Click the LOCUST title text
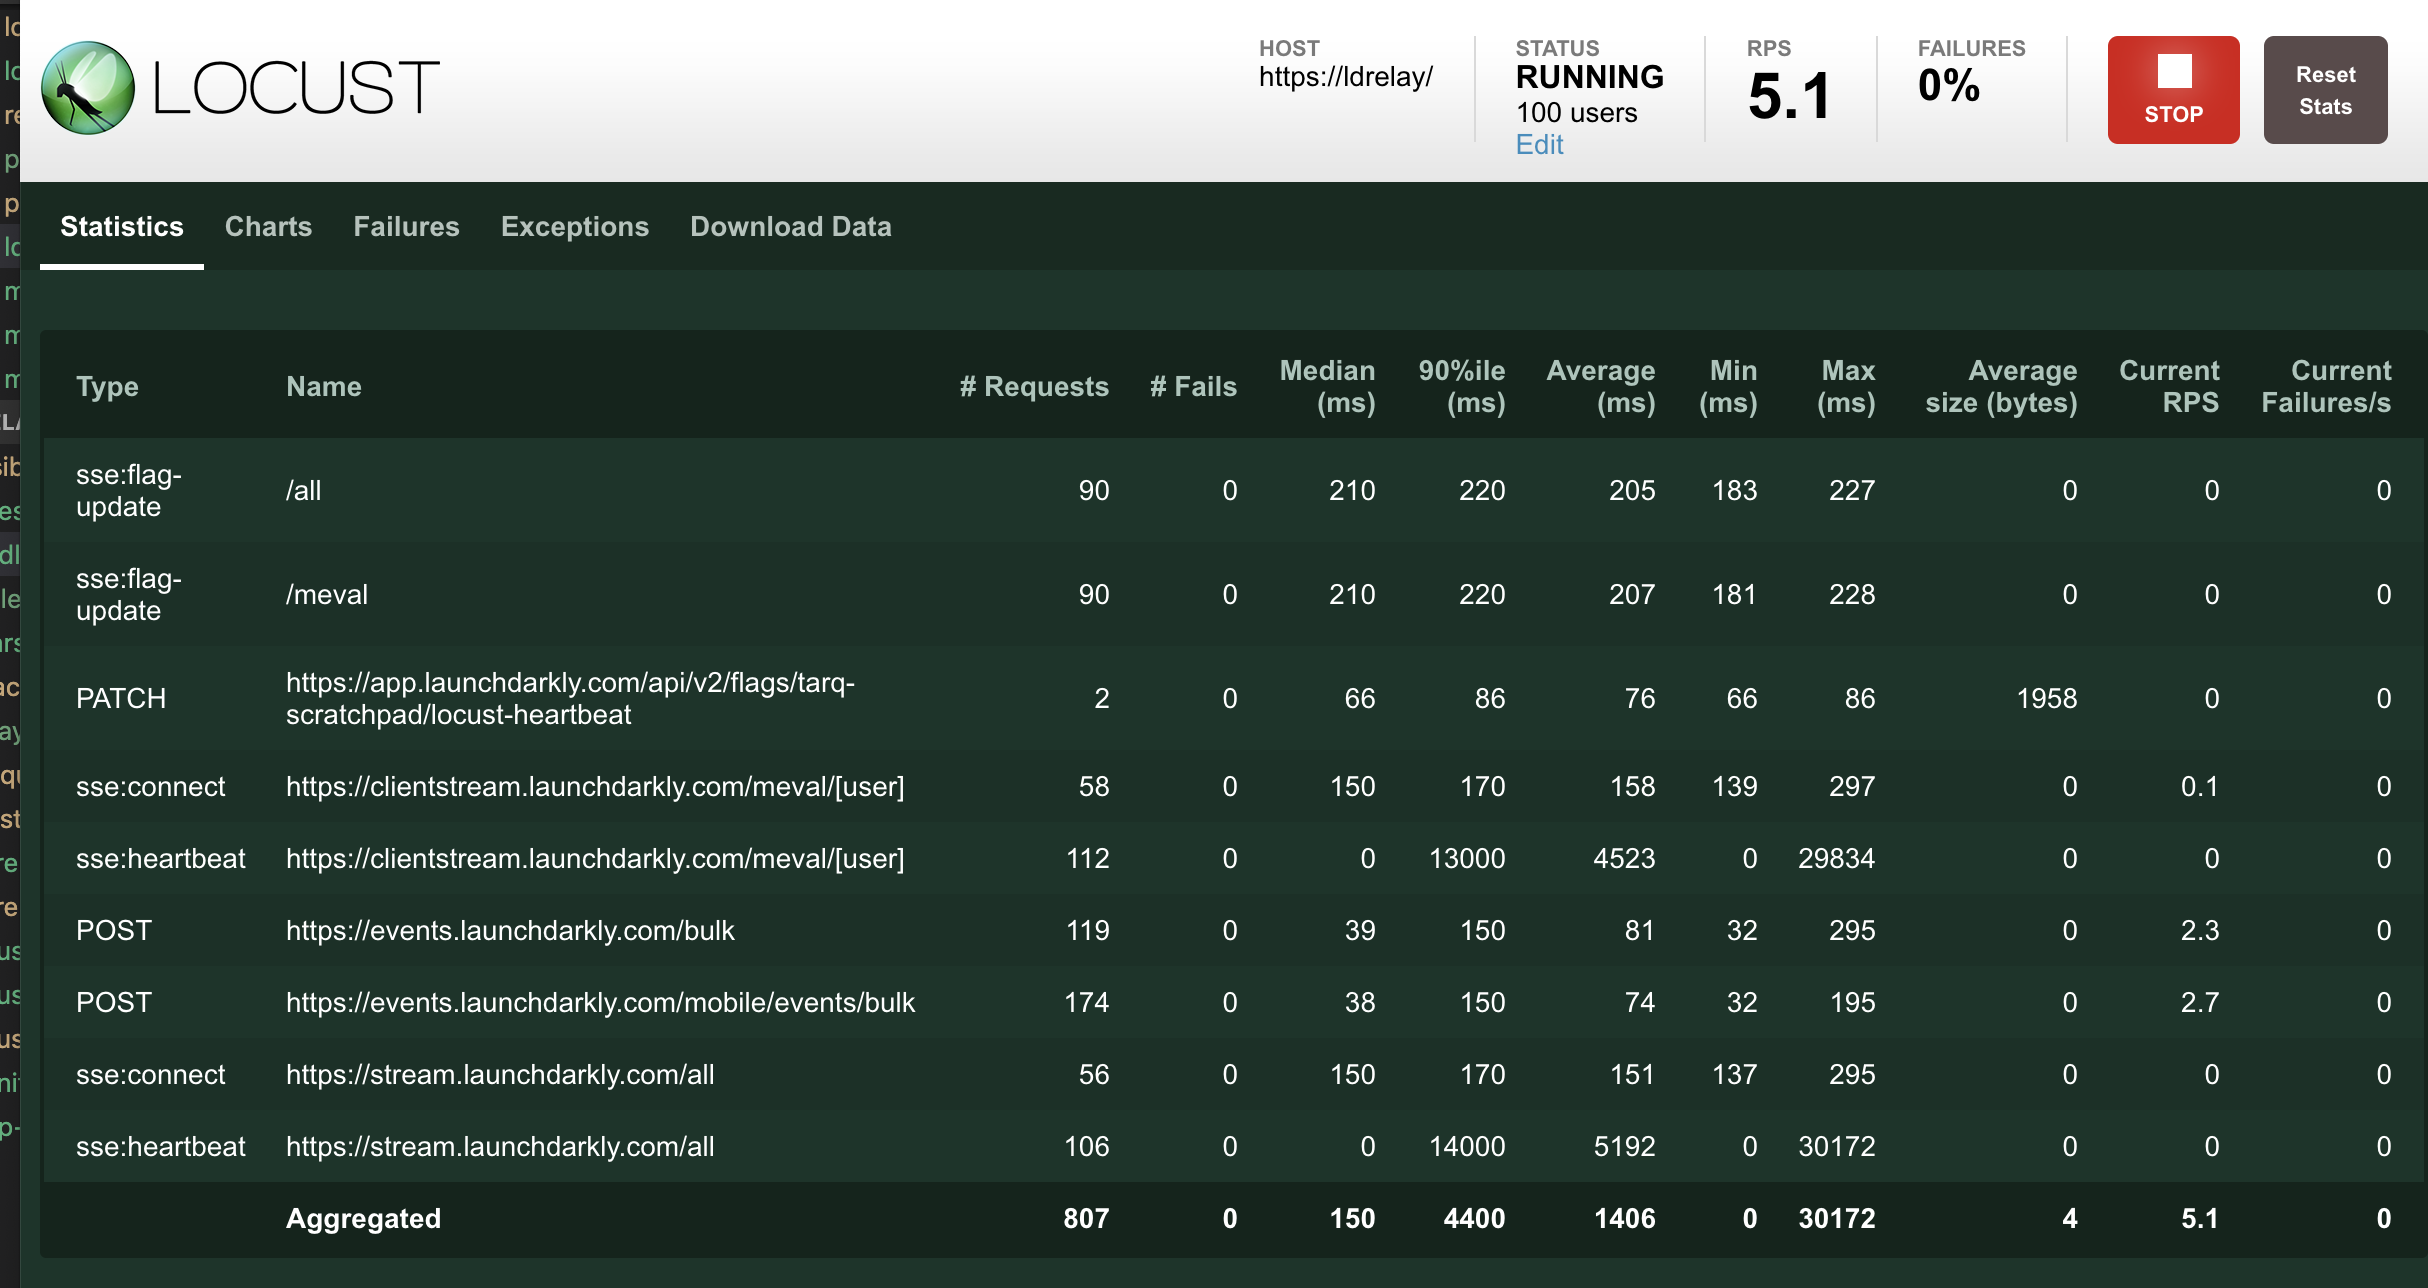Viewport: 2428px width, 1288px height. 296,88
